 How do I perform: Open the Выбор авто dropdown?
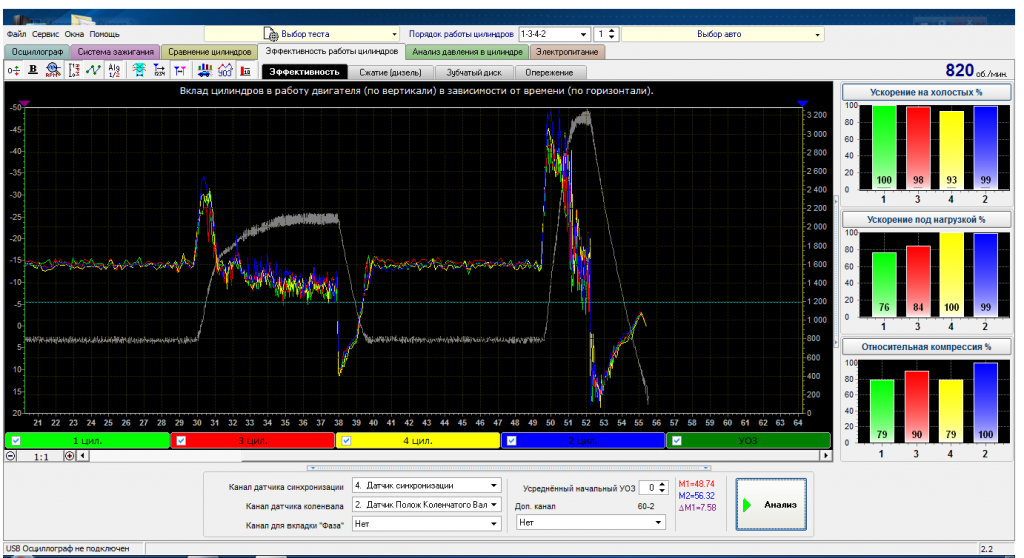click(722, 34)
